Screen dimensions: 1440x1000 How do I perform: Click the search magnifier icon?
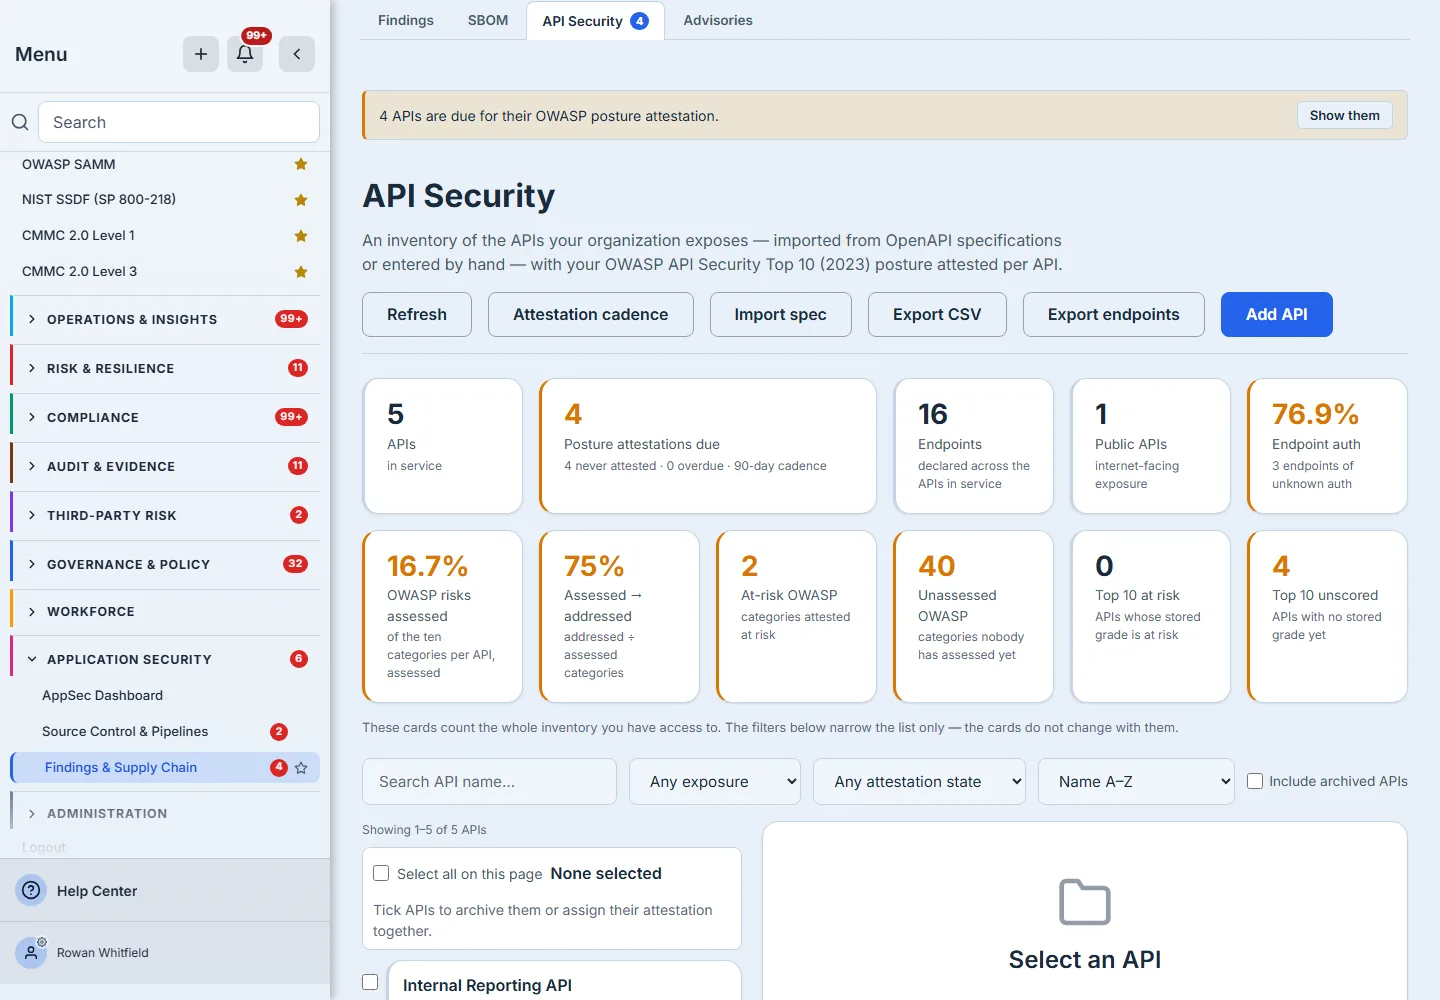pos(20,122)
